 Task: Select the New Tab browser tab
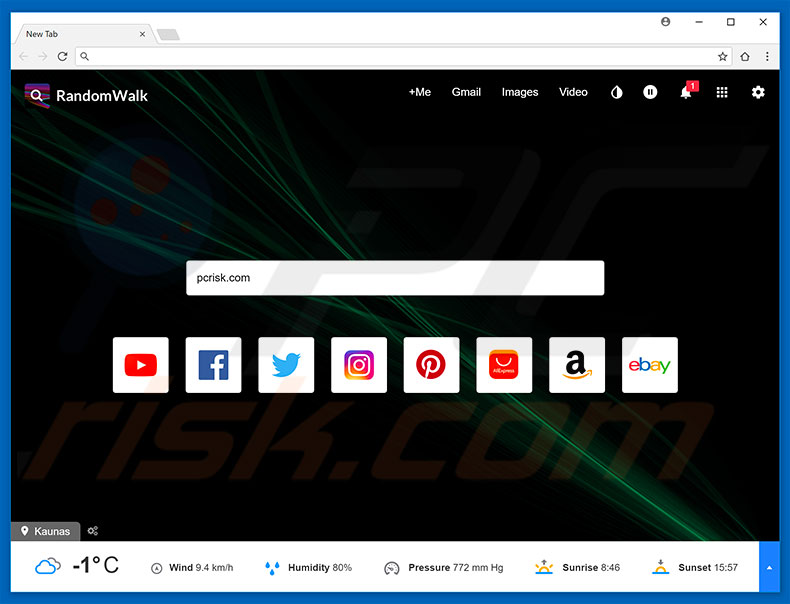point(83,34)
